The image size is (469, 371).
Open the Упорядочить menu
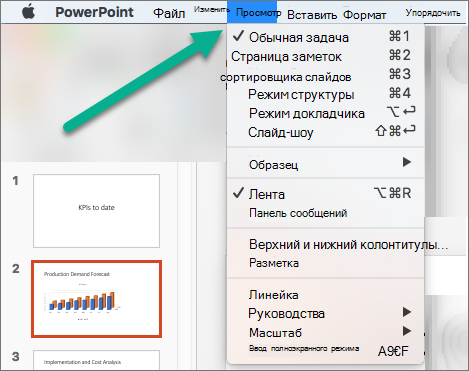point(433,13)
